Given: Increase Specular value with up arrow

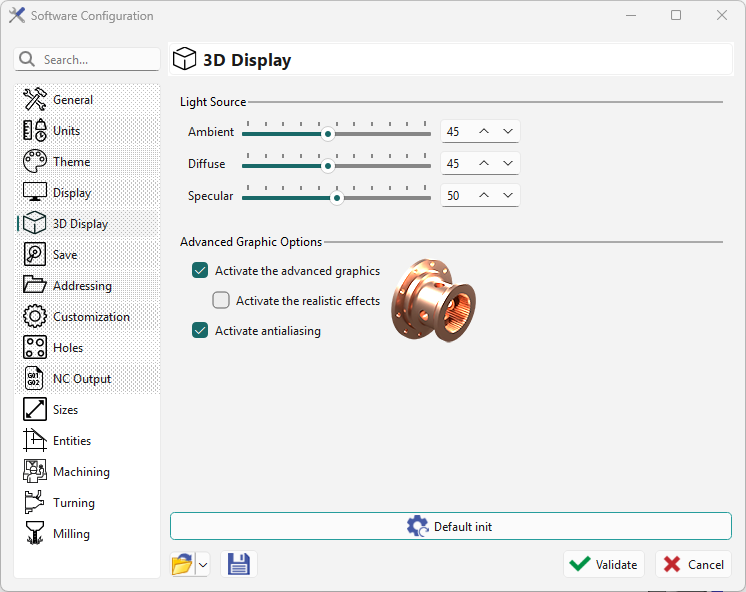Looking at the screenshot, I should point(484,196).
